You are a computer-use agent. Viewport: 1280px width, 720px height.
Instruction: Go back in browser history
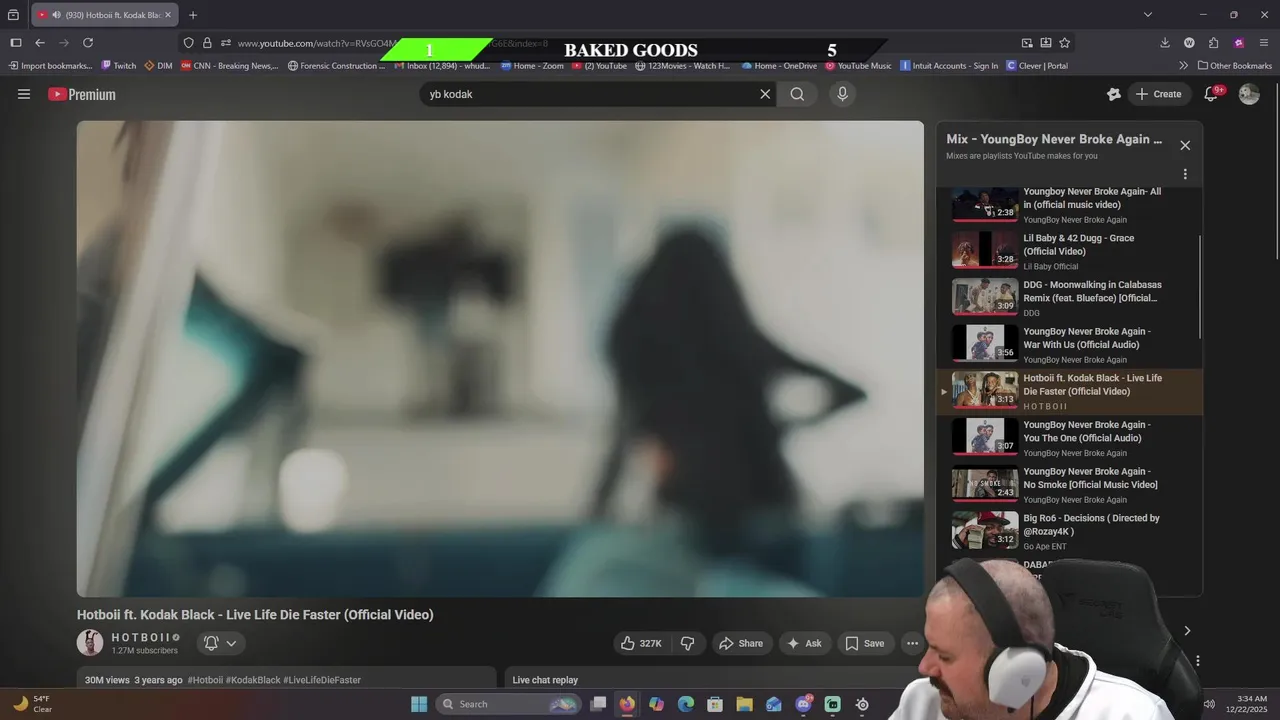(40, 43)
